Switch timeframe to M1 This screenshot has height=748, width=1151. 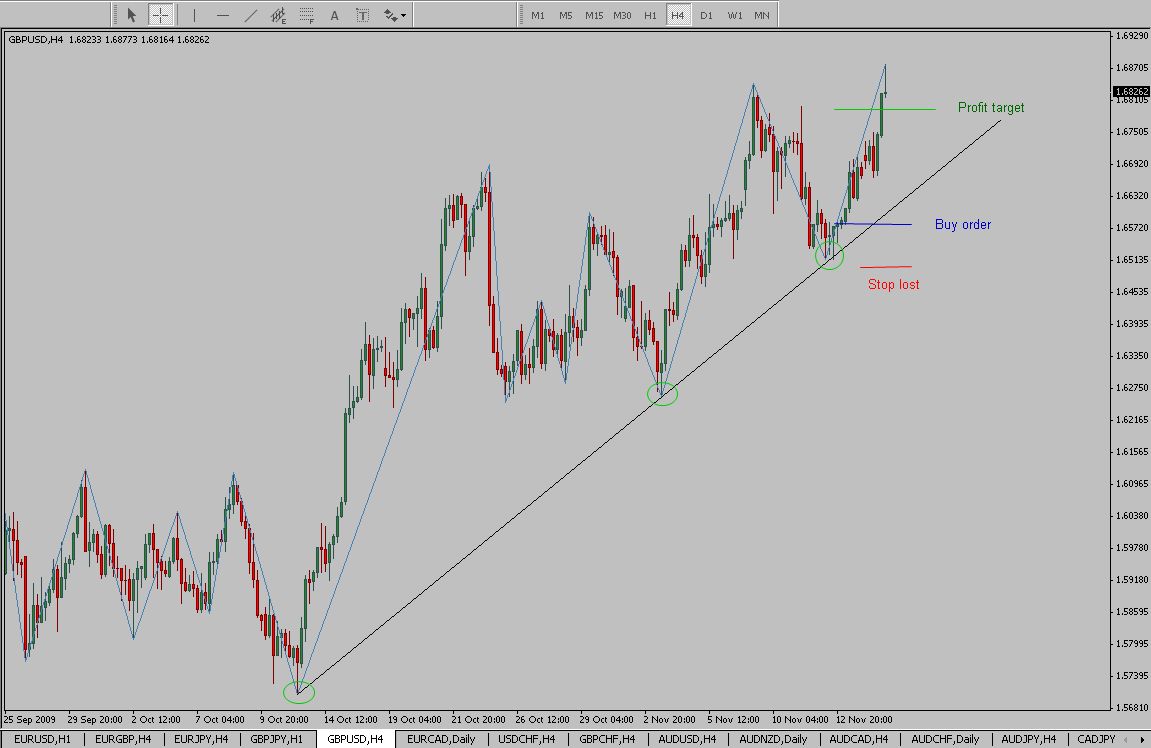pos(538,15)
